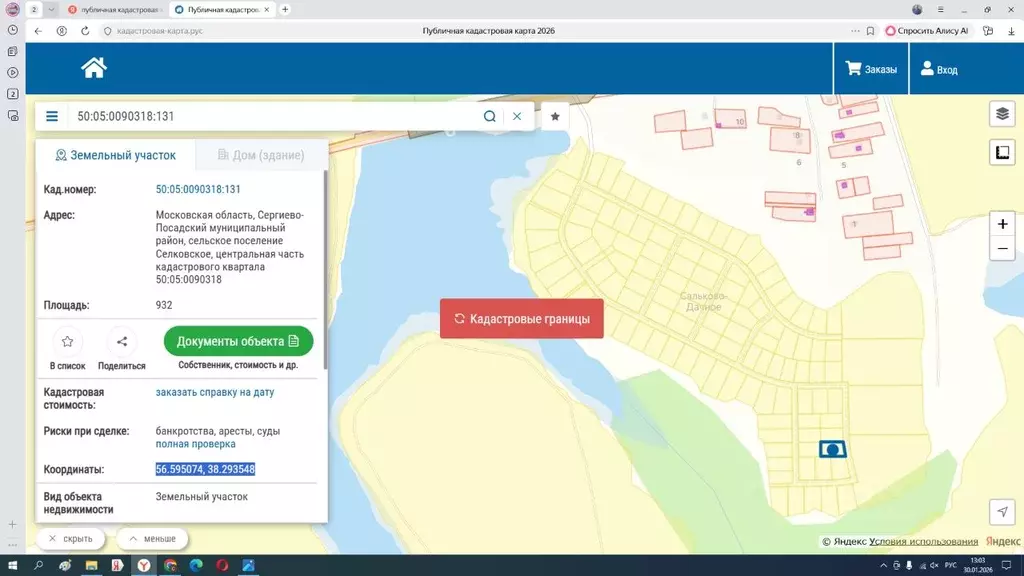The width and height of the screenshot is (1024, 576).
Task: Add parcel to list with star icon
Action: pyautogui.click(x=67, y=342)
